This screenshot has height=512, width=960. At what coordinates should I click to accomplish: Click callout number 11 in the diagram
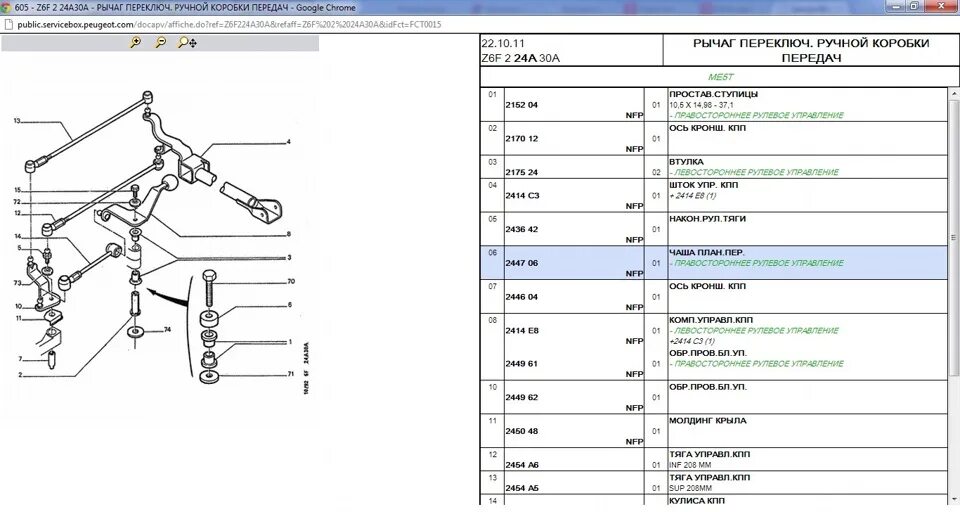pos(18,318)
